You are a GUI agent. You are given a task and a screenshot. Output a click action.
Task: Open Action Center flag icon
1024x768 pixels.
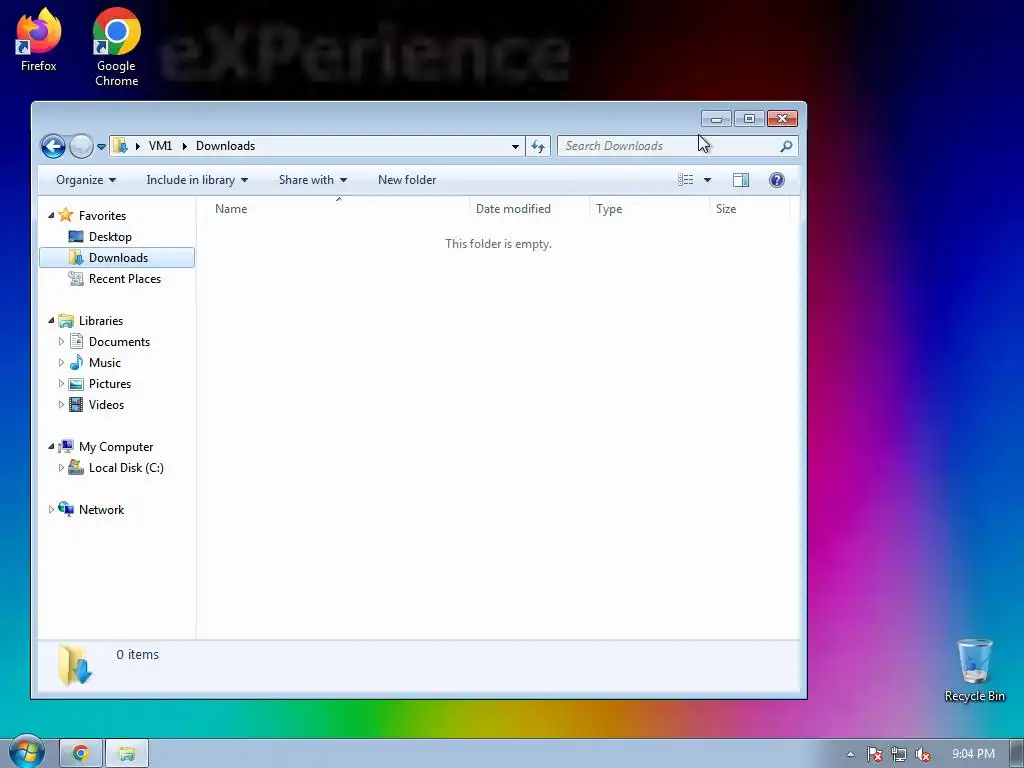(874, 754)
